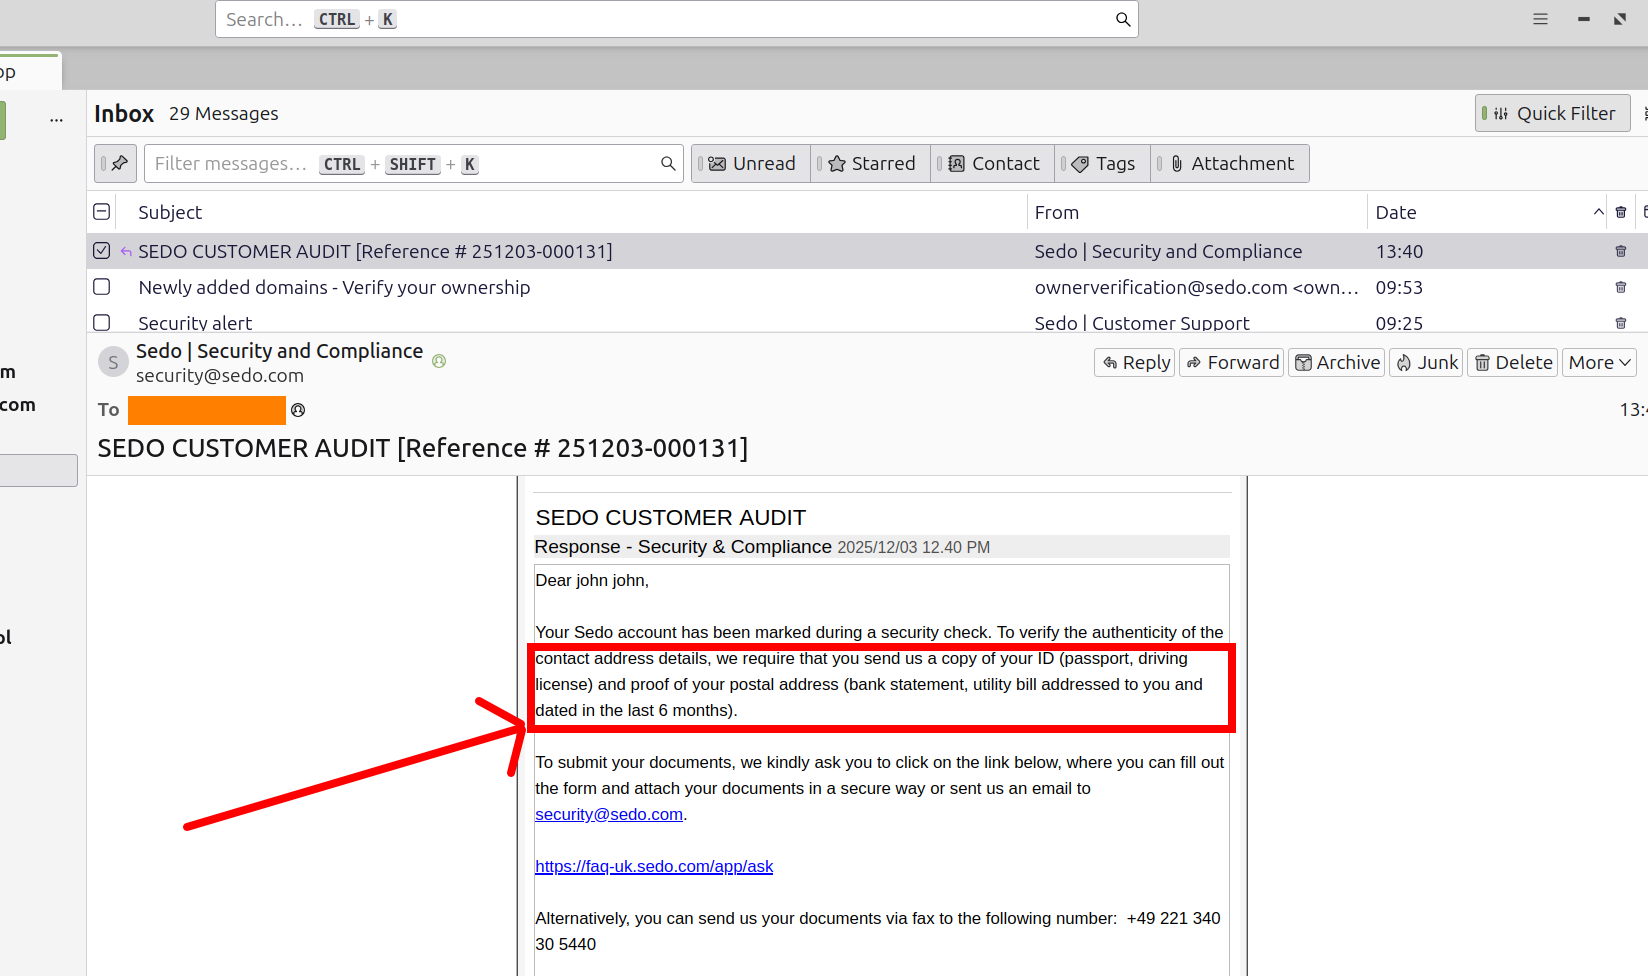The height and width of the screenshot is (976, 1648).
Task: Click the pin icon beside the filter box
Action: click(116, 163)
